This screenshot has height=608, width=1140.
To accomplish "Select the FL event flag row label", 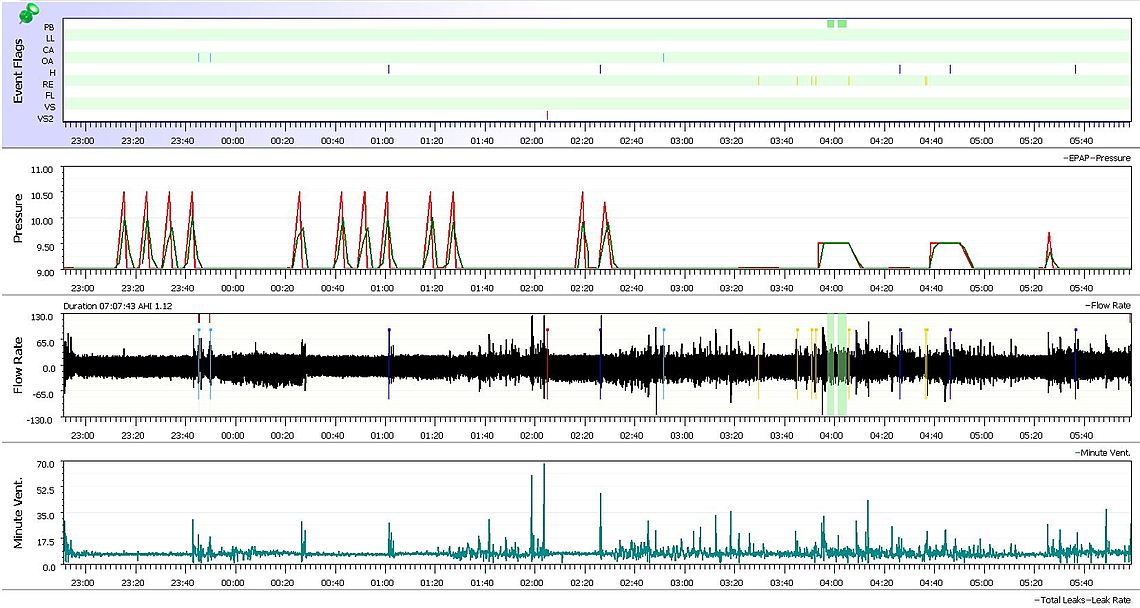I will 49,96.
